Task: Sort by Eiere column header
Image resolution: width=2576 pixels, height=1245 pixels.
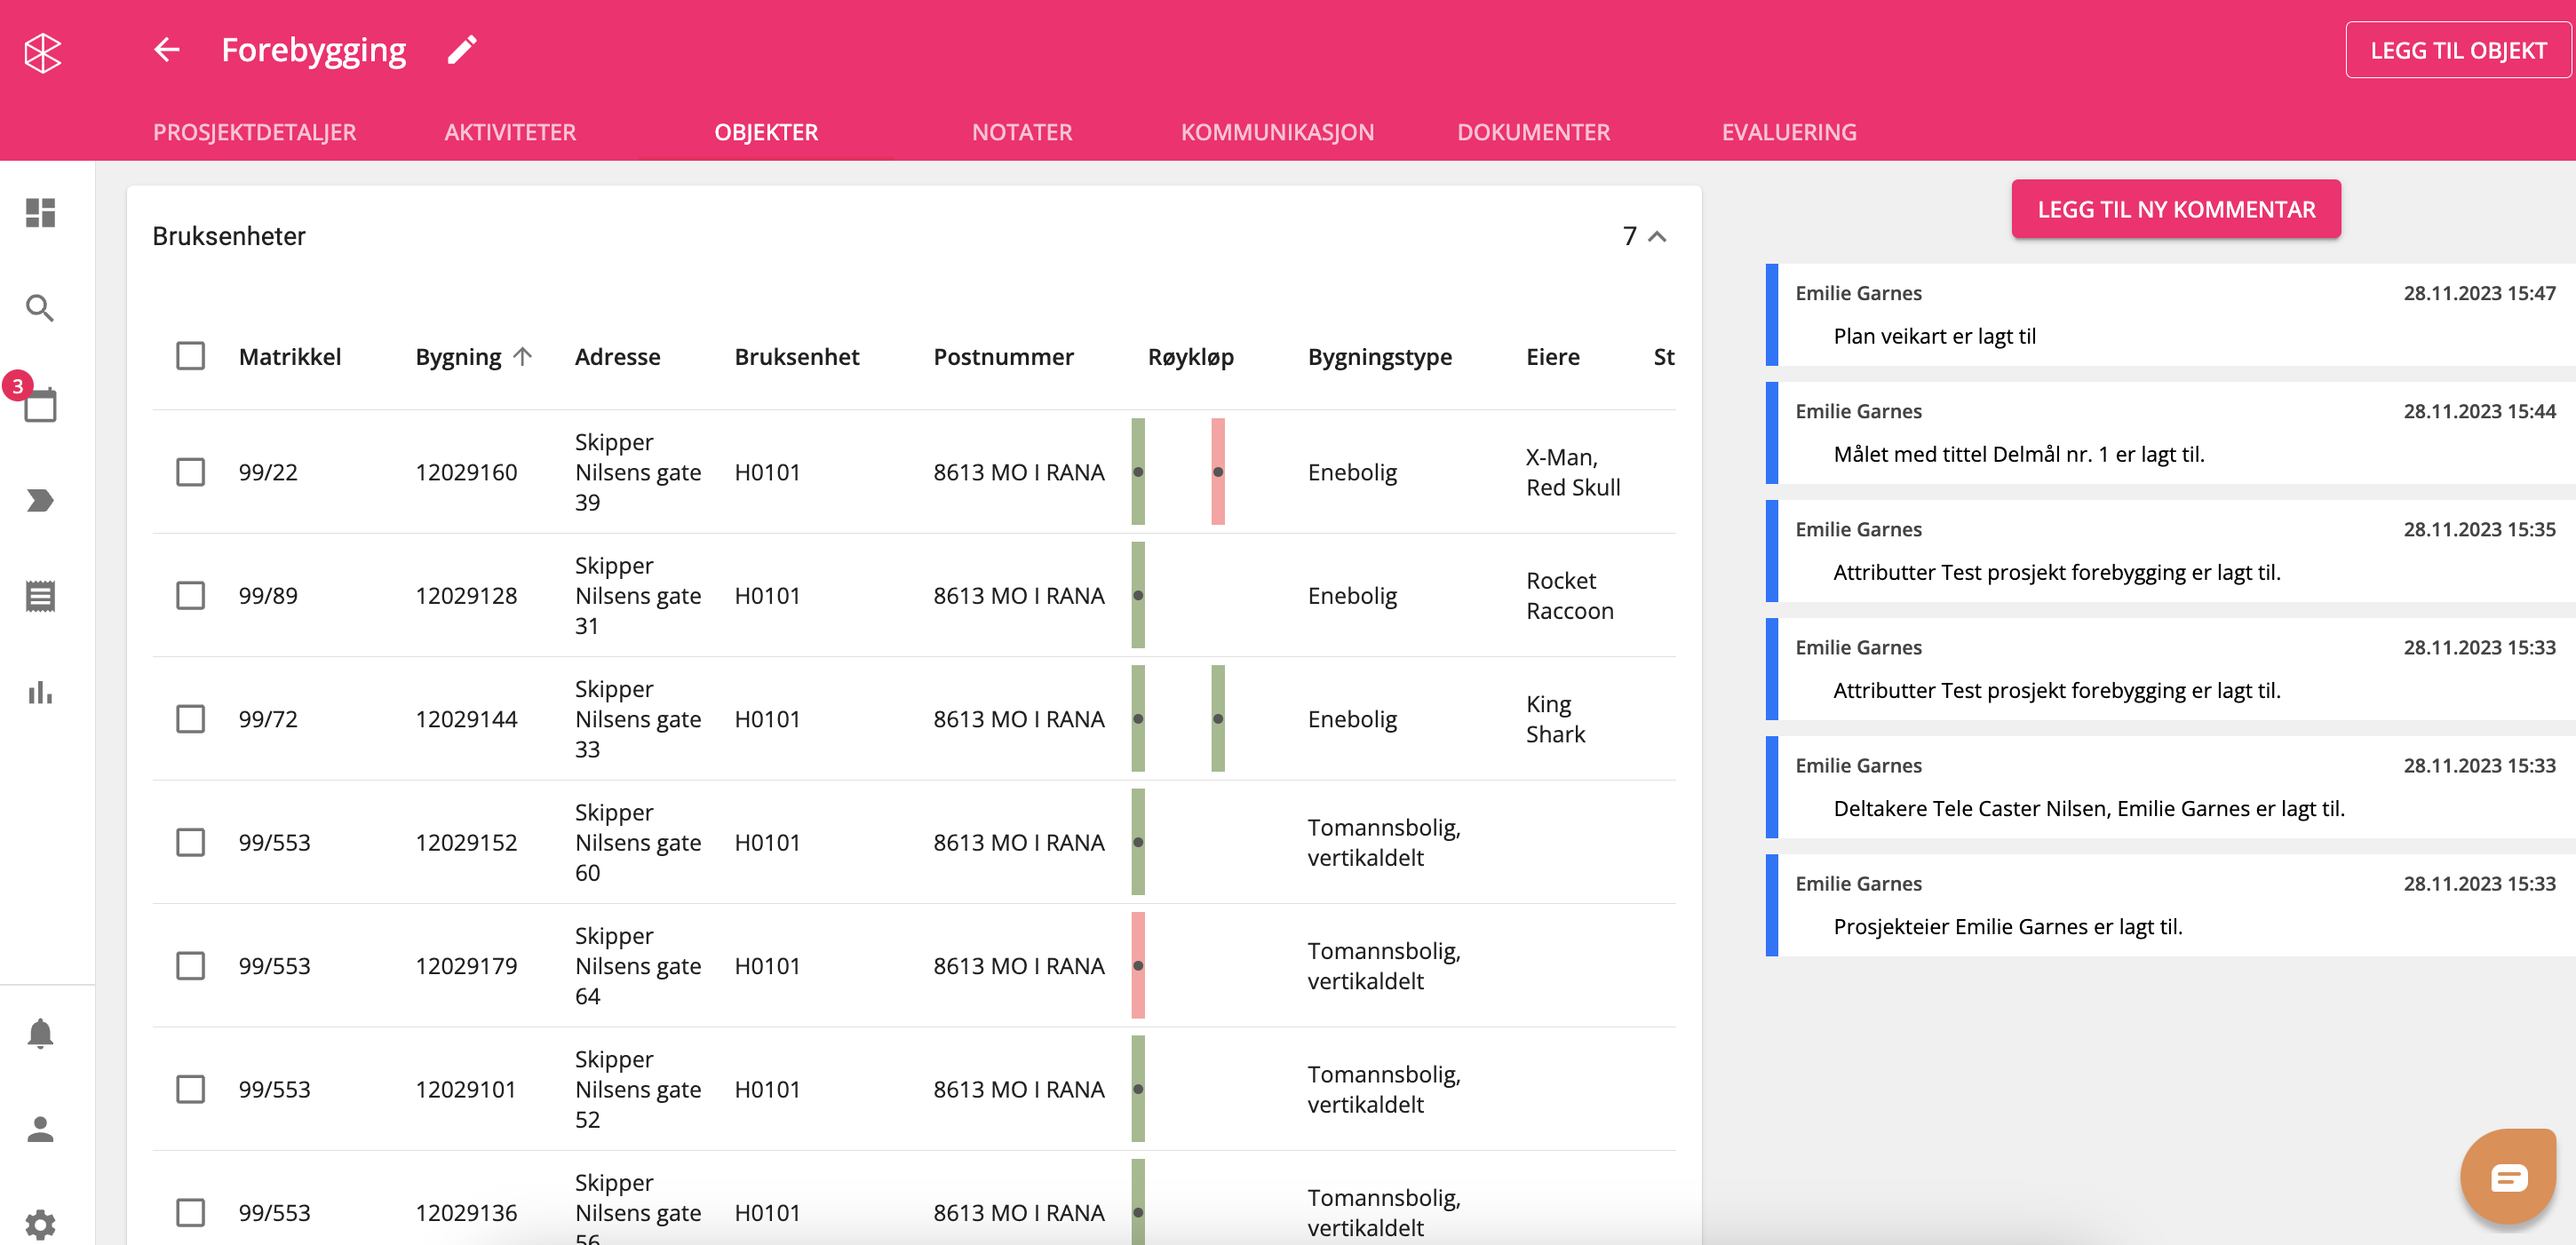Action: pyautogui.click(x=1552, y=356)
